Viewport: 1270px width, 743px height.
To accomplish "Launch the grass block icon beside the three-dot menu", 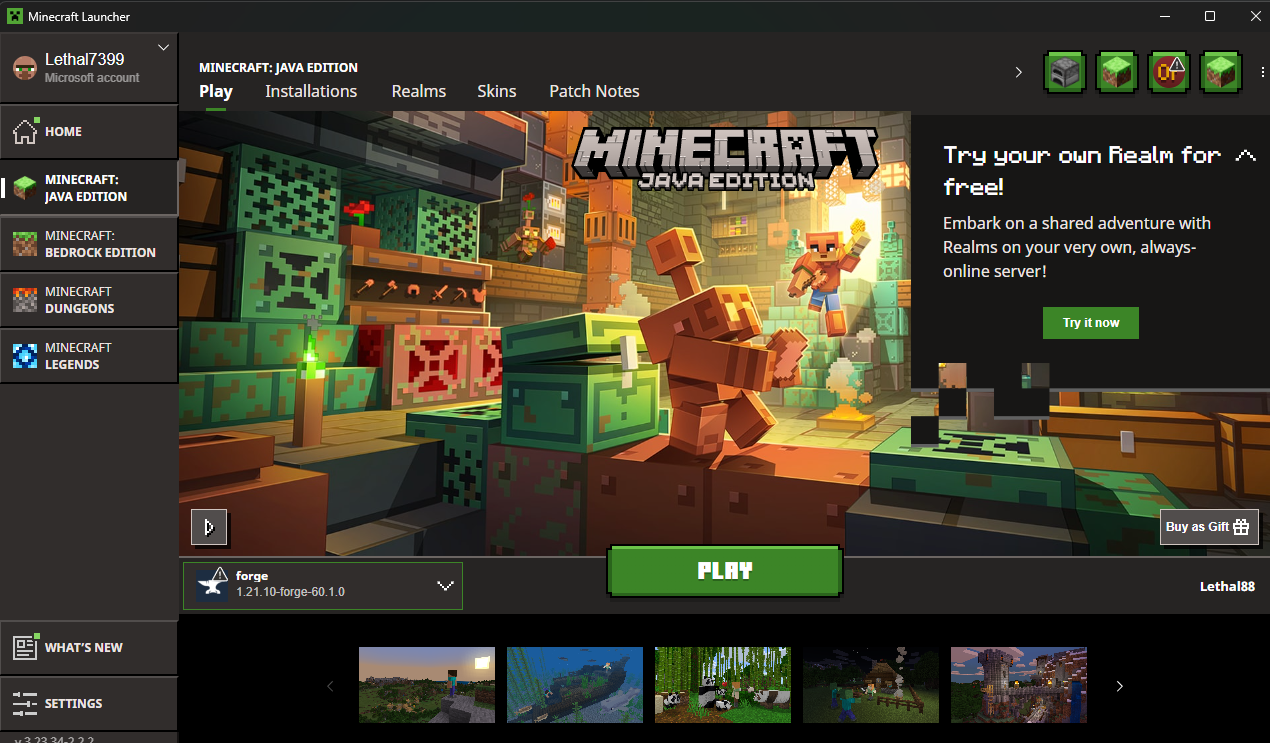I will pos(1221,71).
